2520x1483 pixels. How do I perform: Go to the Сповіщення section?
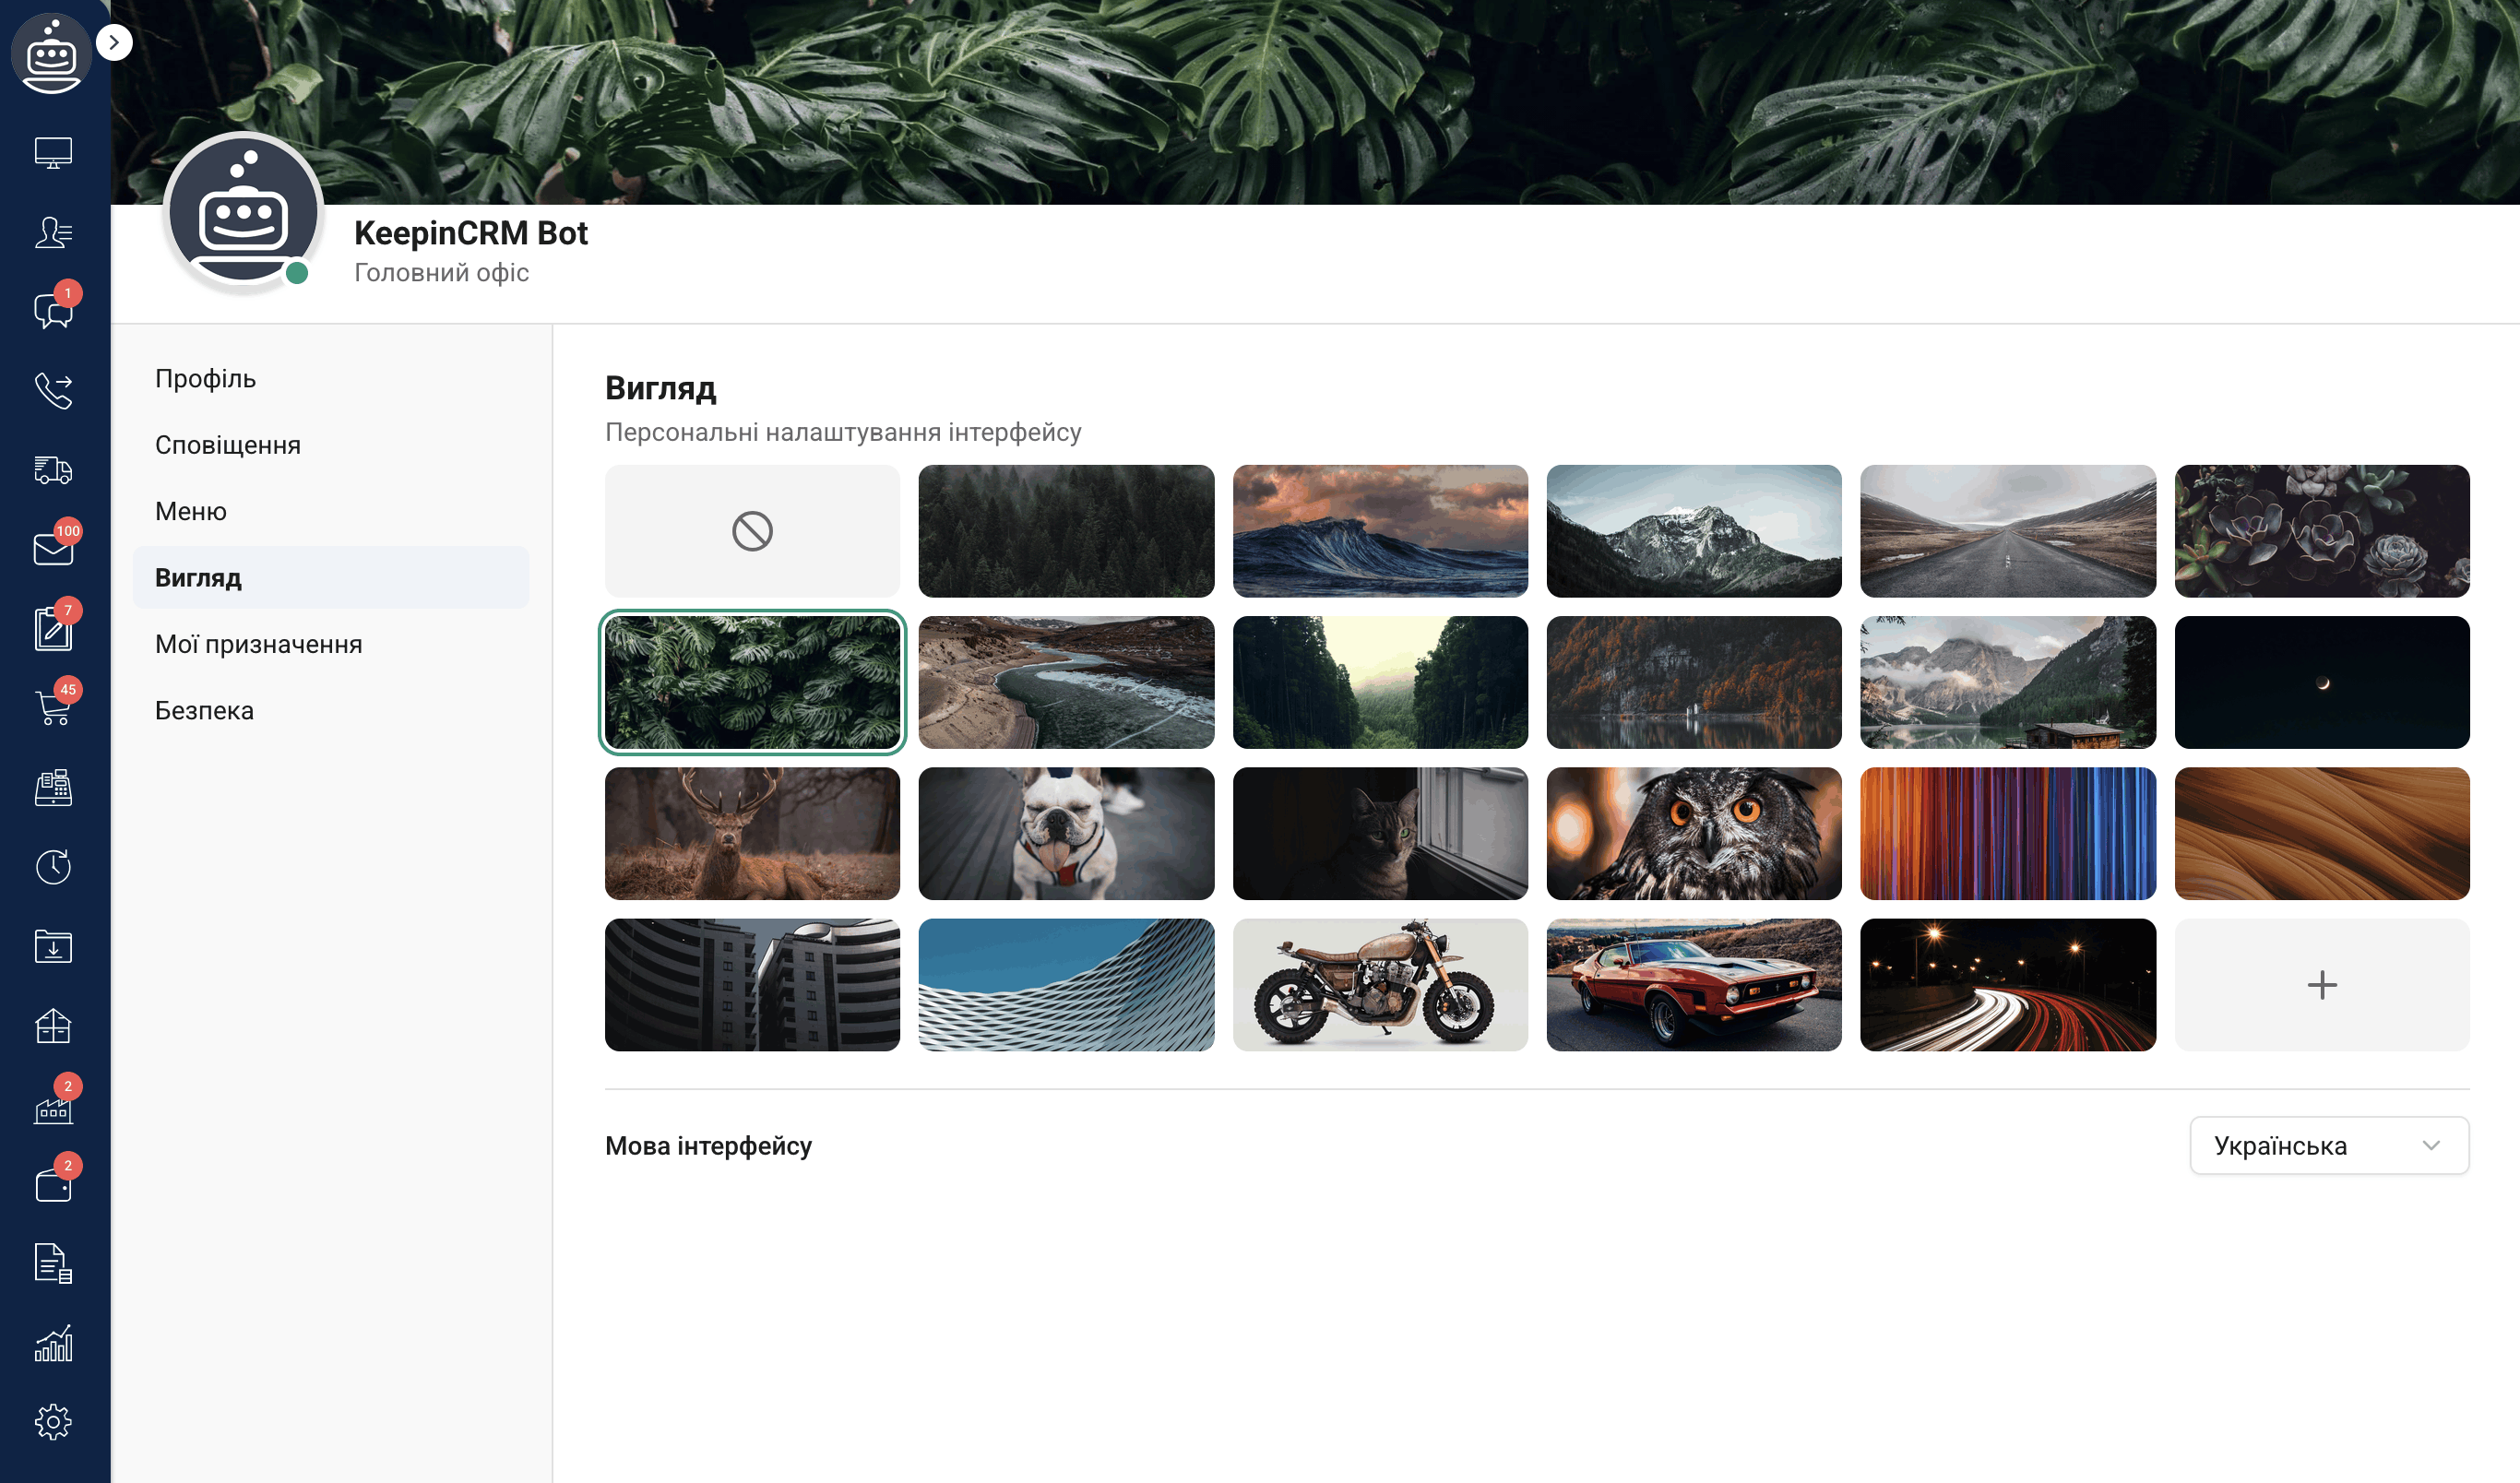[228, 445]
